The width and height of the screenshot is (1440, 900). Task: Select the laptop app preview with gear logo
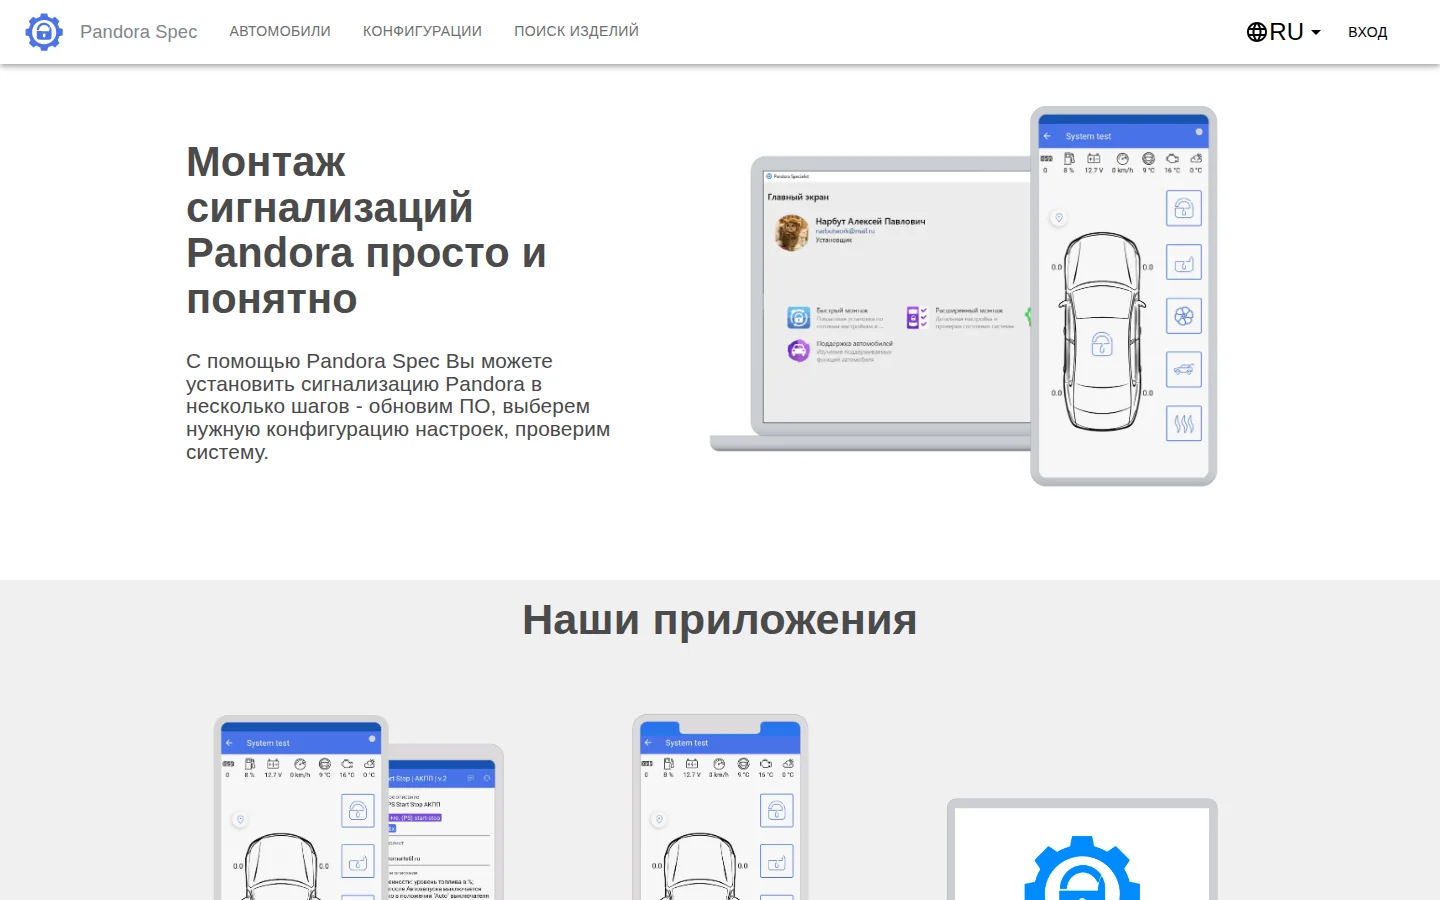1082,849
